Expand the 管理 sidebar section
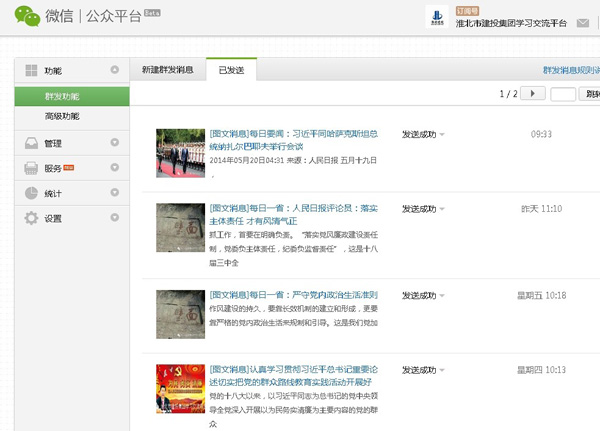This screenshot has height=431, width=600. (x=115, y=144)
